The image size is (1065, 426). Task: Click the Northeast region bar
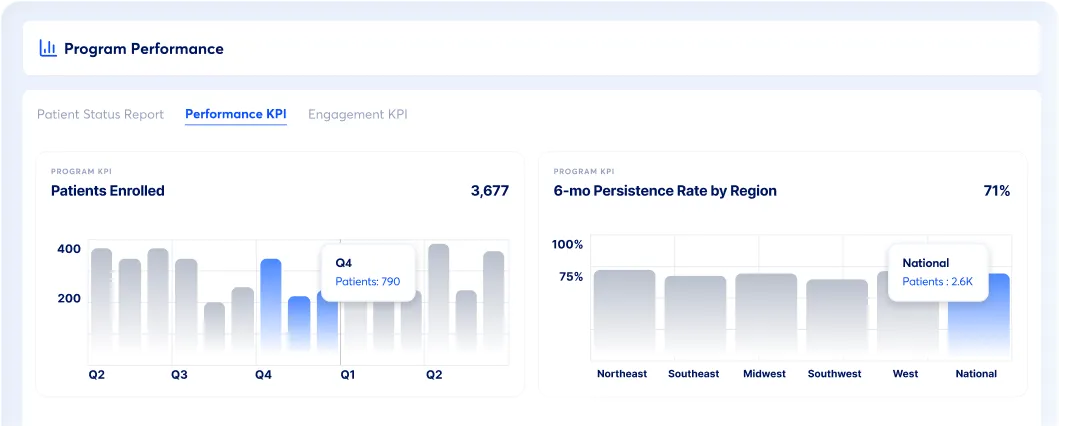[625, 313]
